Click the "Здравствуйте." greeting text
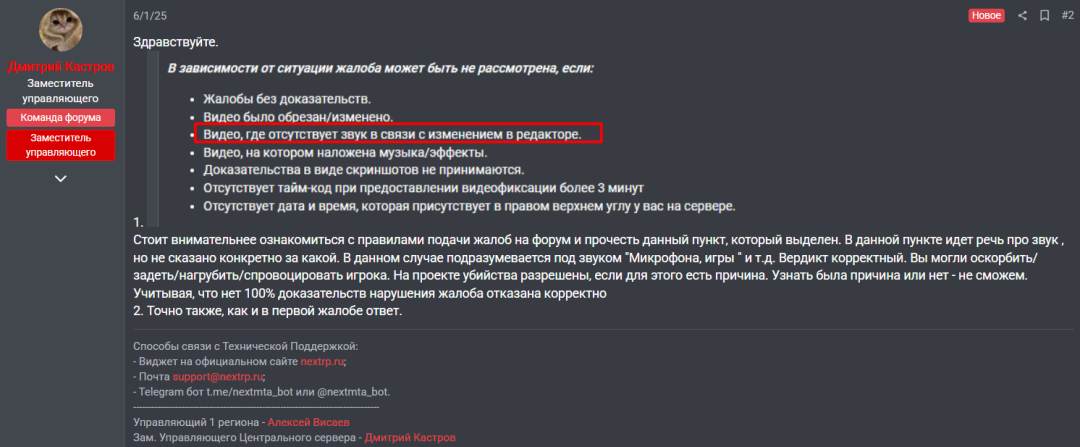 click(x=175, y=42)
